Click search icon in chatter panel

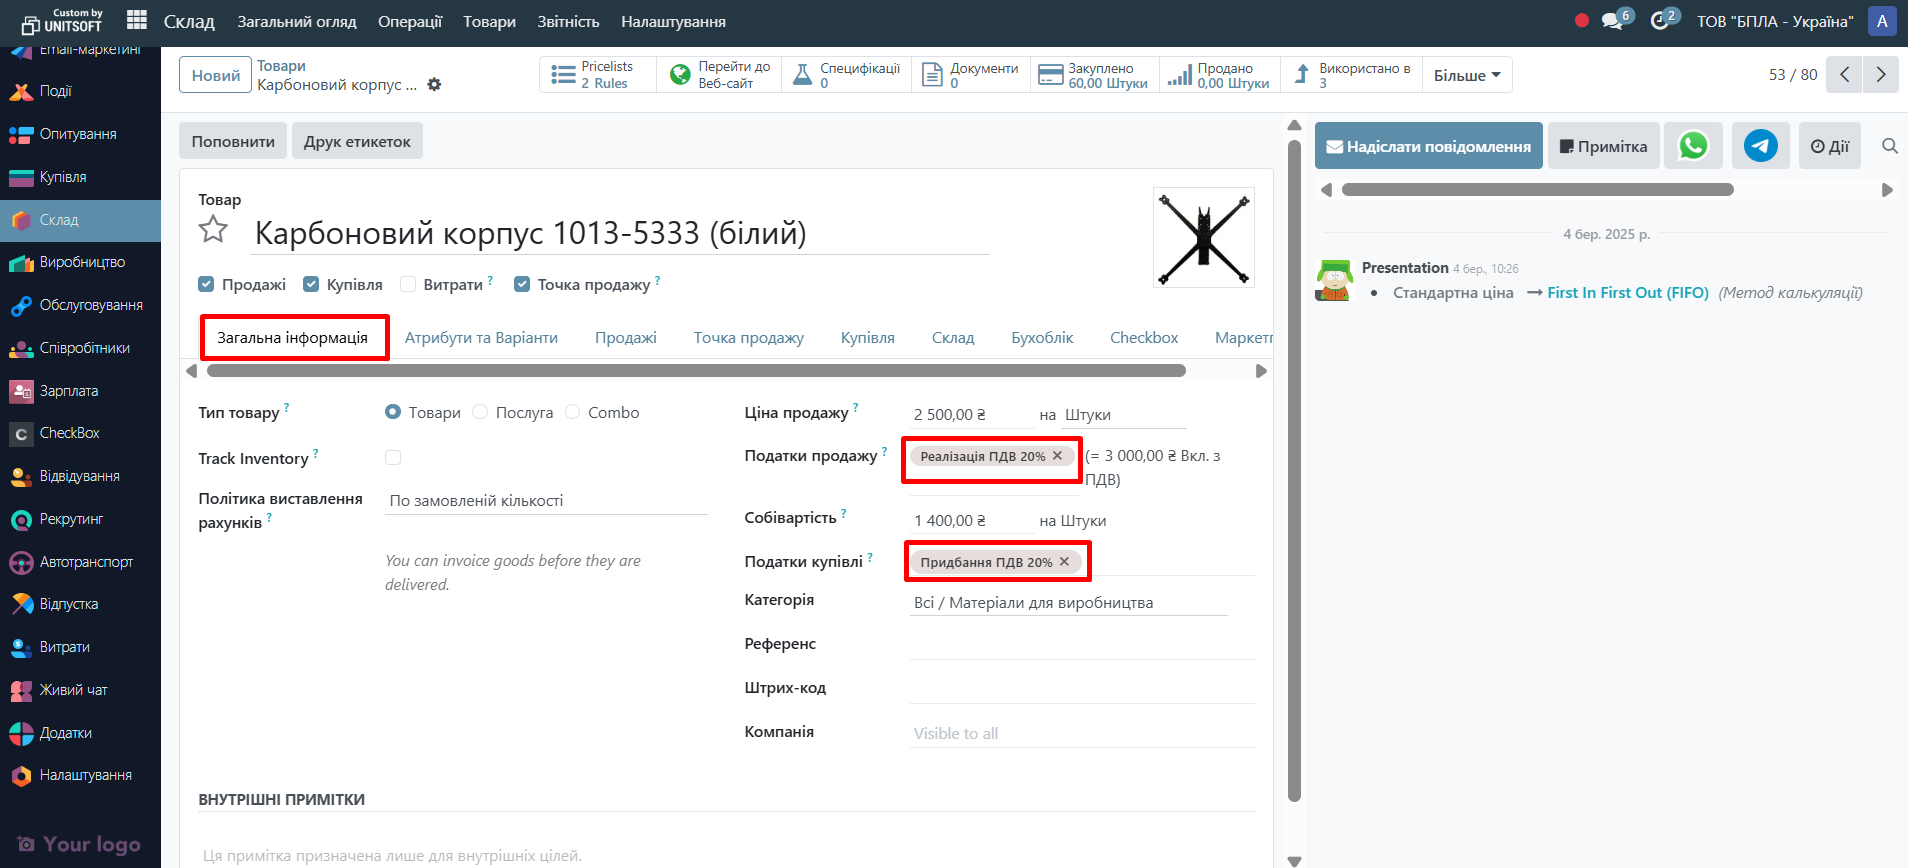[1889, 146]
